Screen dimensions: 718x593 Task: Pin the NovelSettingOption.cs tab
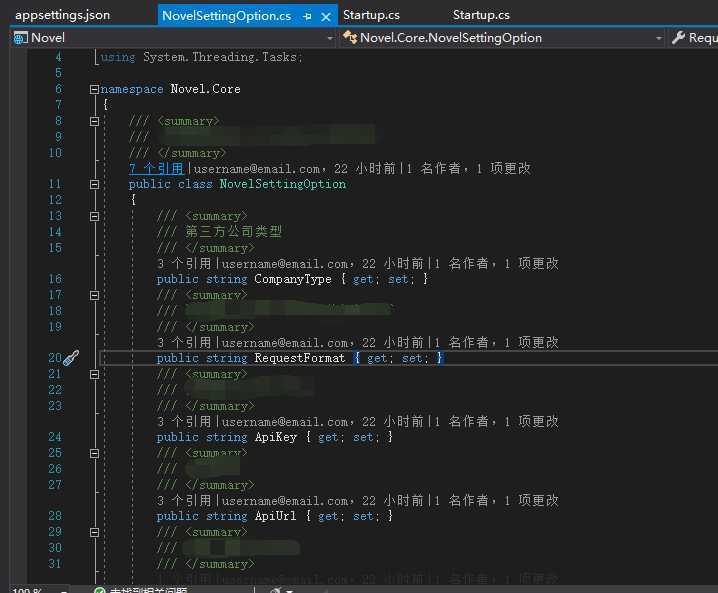pyautogui.click(x=307, y=16)
